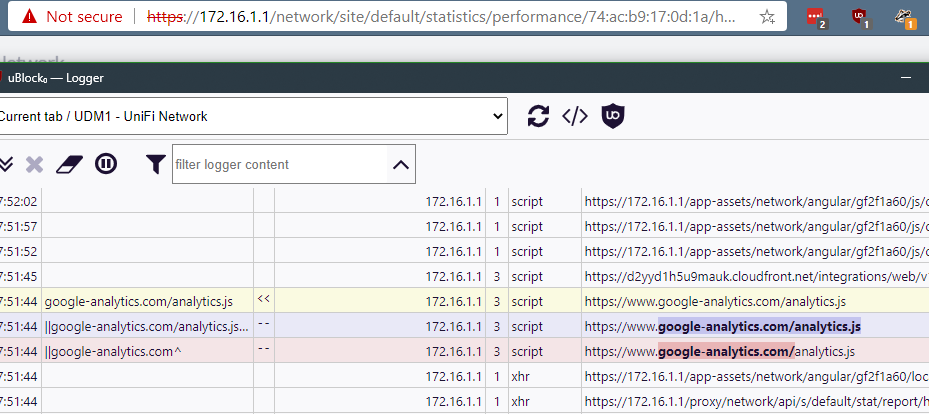Clear the logger with the eraser icon
The image size is (929, 414).
click(x=68, y=164)
